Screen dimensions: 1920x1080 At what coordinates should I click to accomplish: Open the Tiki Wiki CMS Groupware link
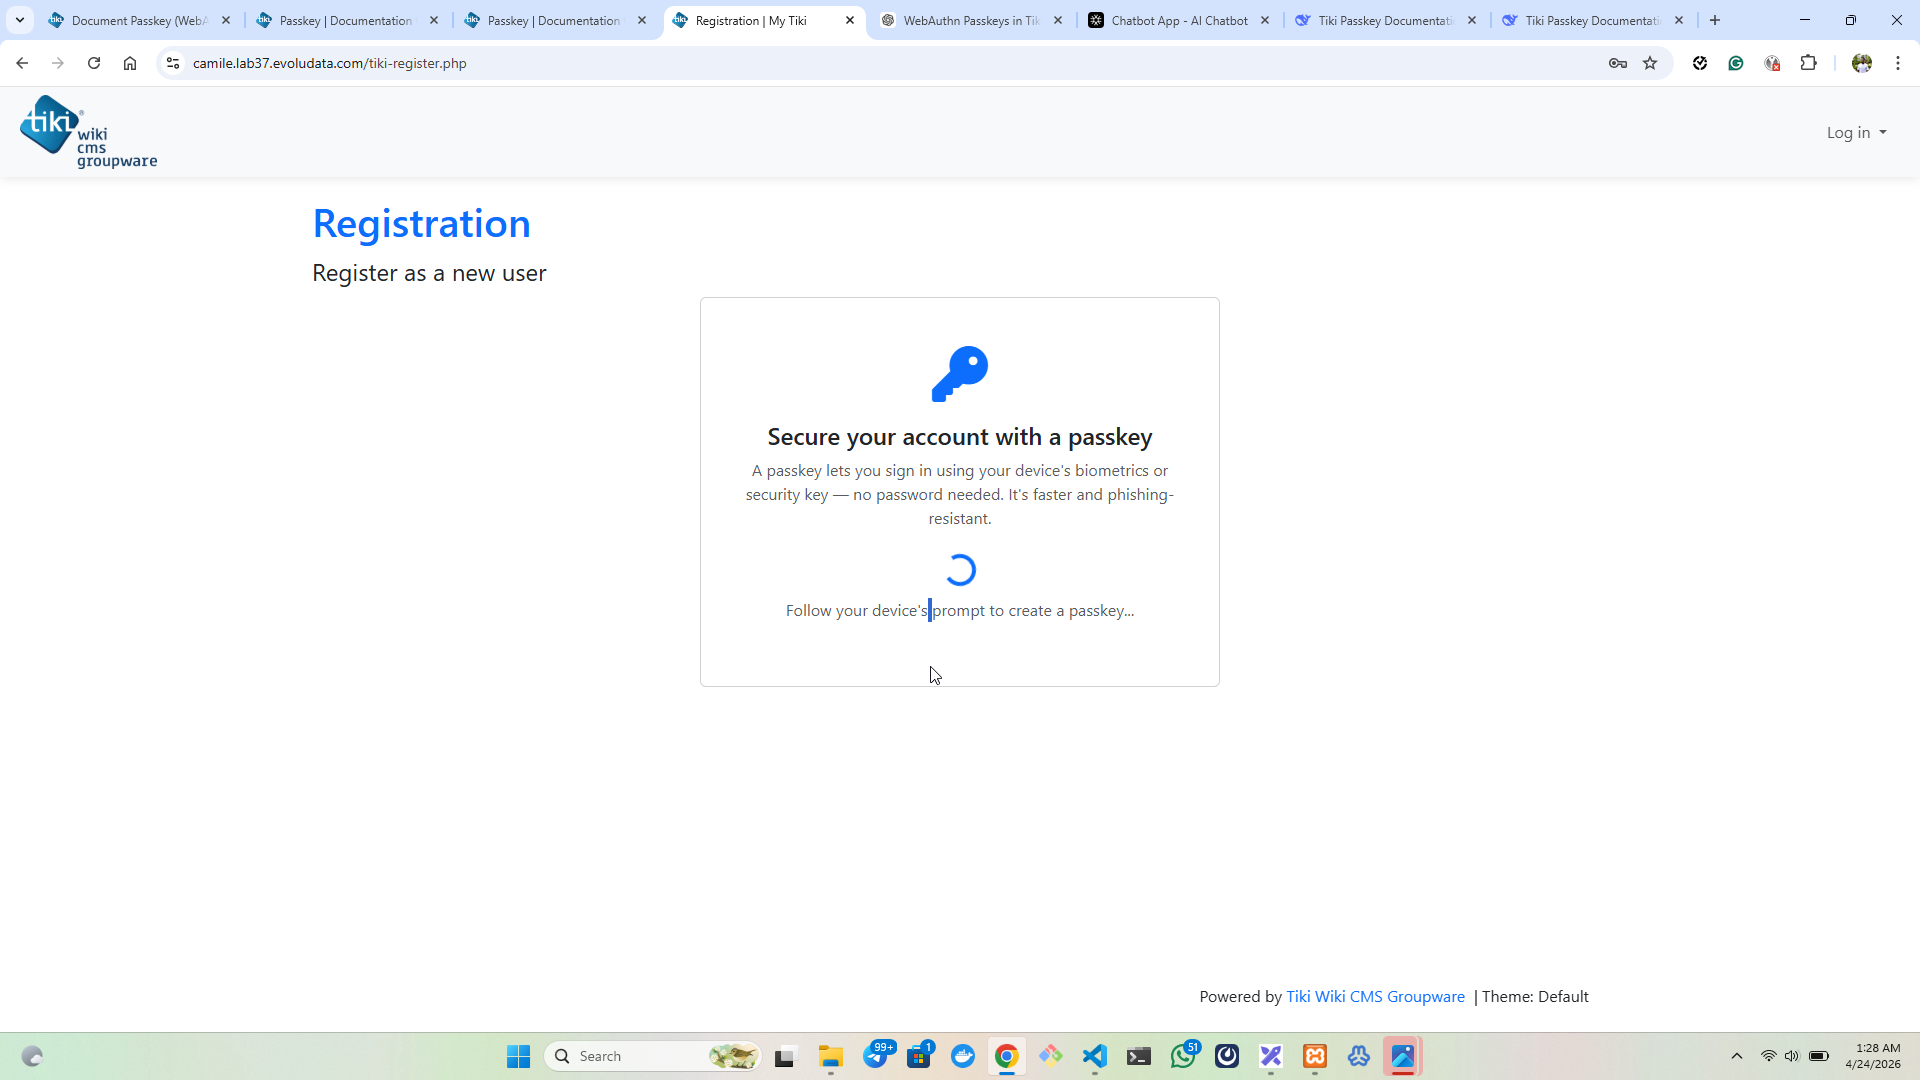point(1375,996)
